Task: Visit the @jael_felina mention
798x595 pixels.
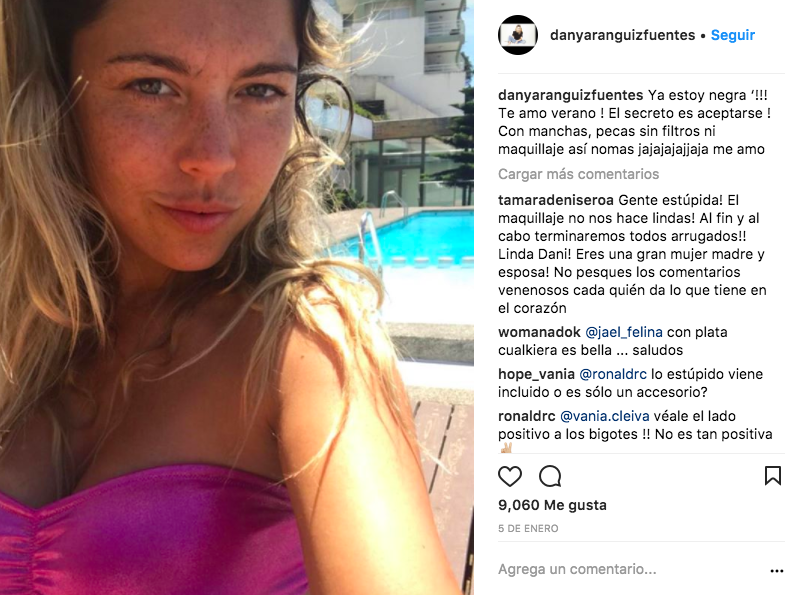Action: tap(623, 332)
